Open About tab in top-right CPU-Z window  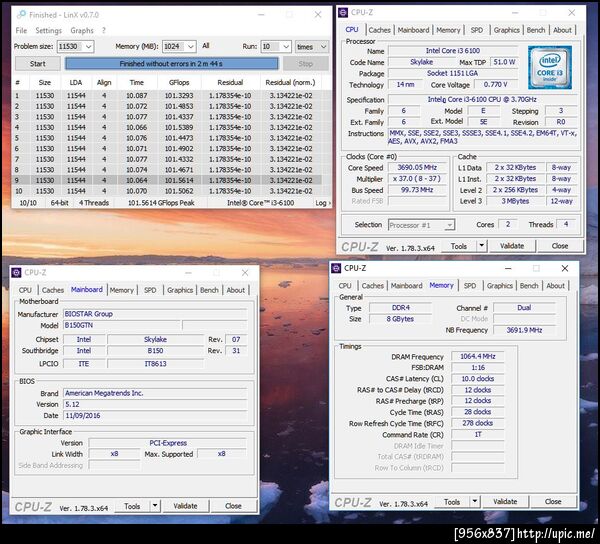562,30
